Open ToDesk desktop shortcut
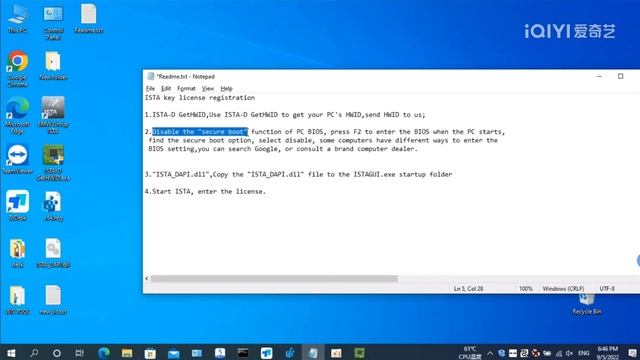The height and width of the screenshot is (360, 640). coord(18,206)
